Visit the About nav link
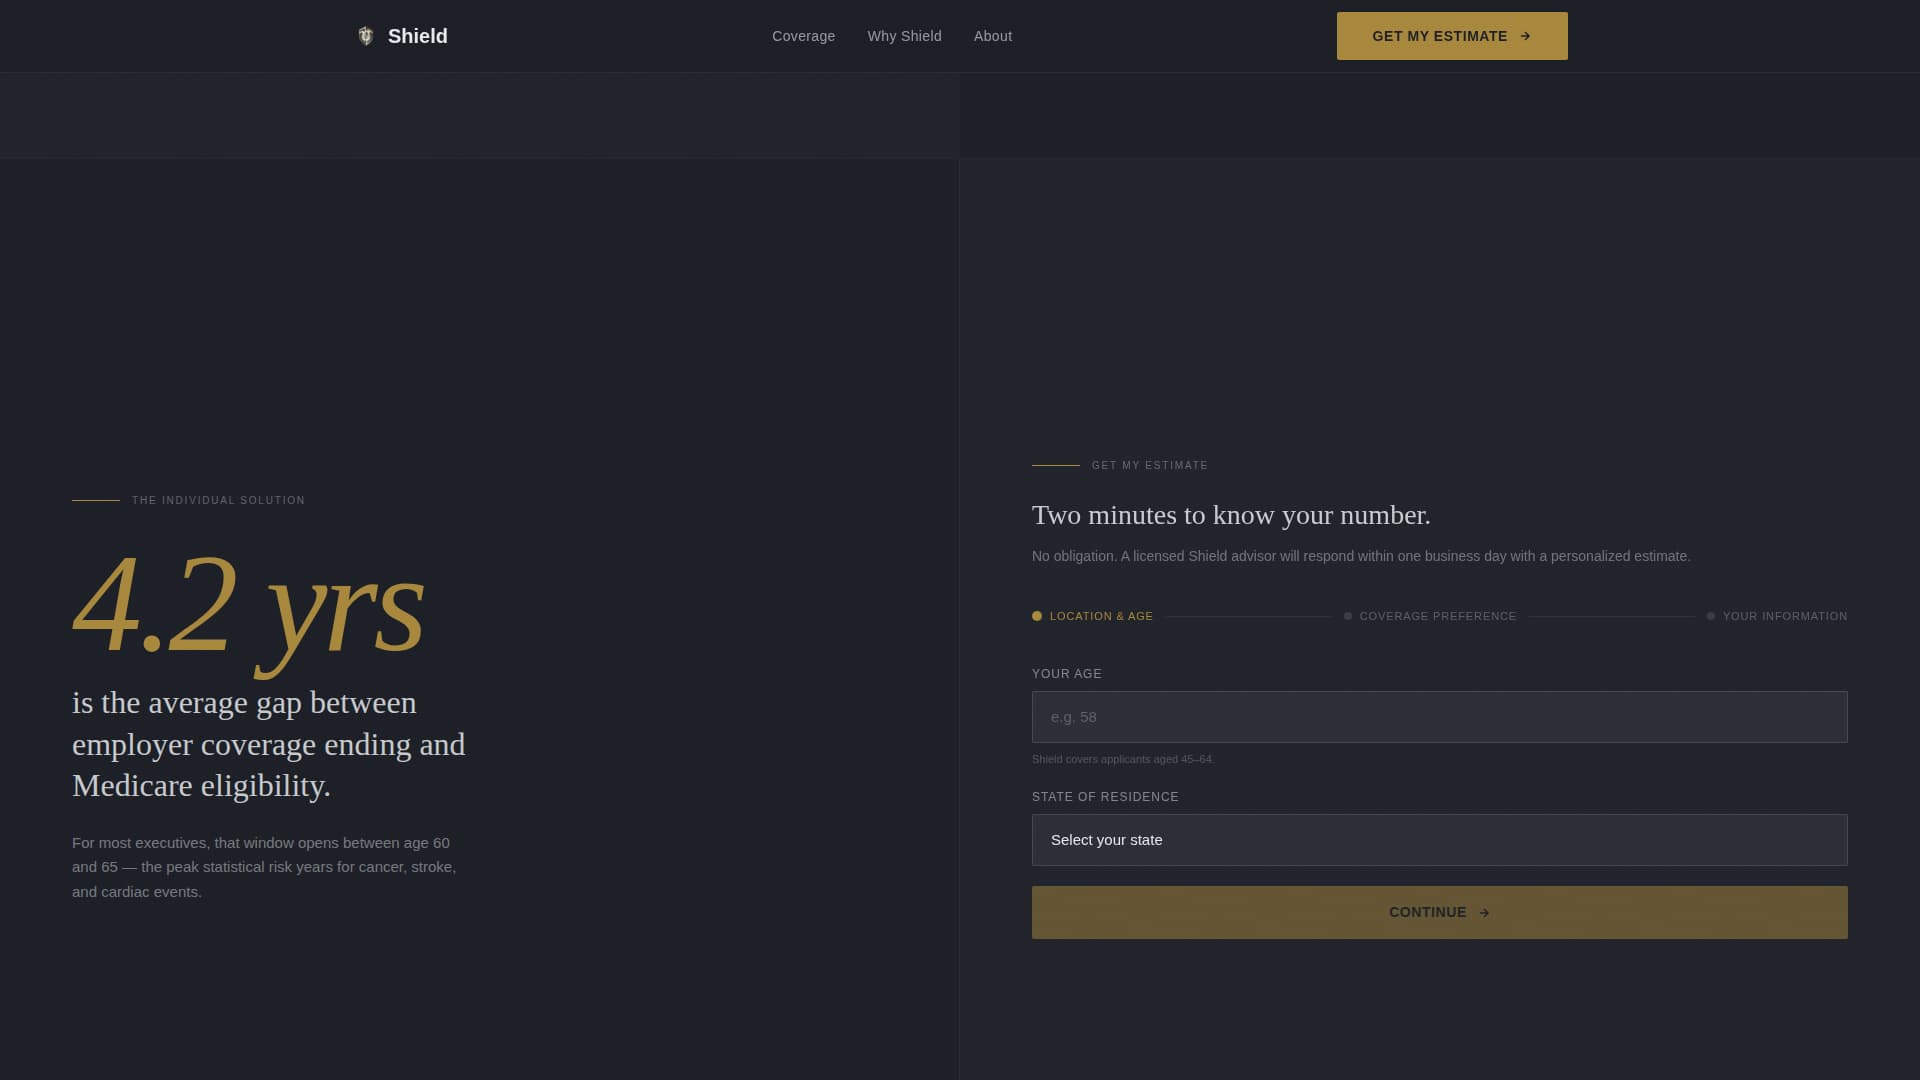This screenshot has width=1920, height=1080. coord(993,36)
